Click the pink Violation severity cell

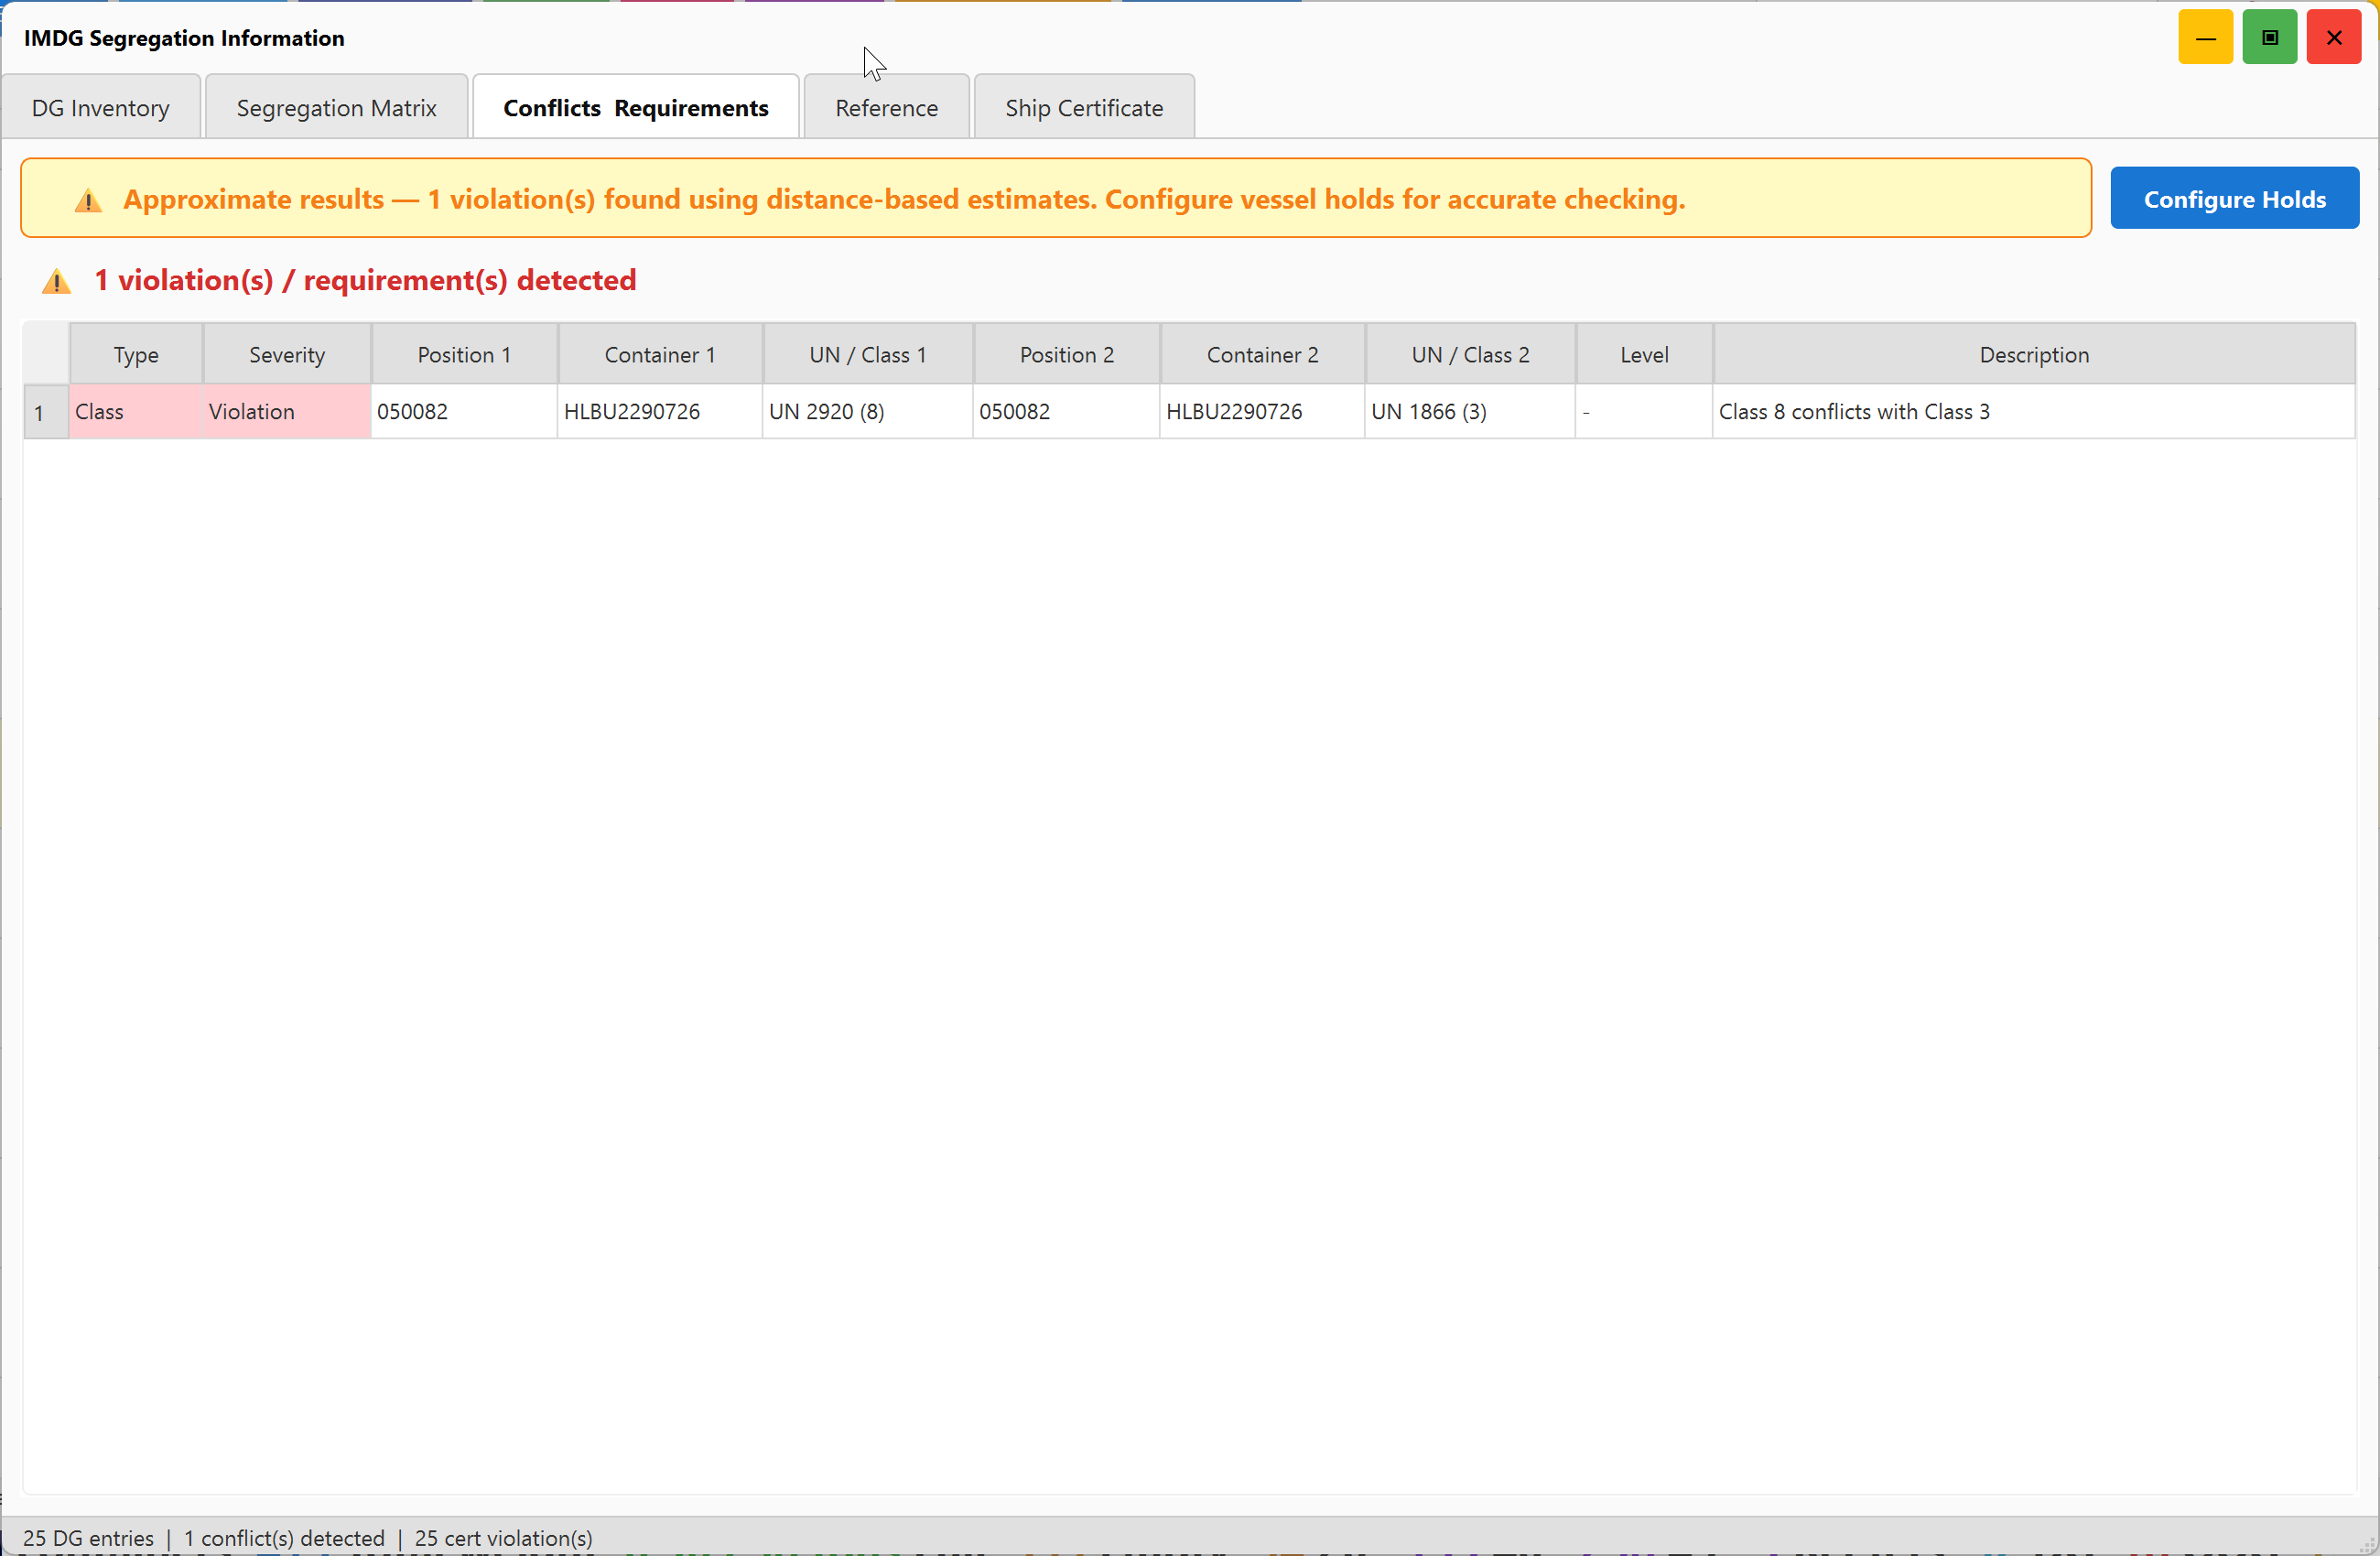[x=287, y=412]
